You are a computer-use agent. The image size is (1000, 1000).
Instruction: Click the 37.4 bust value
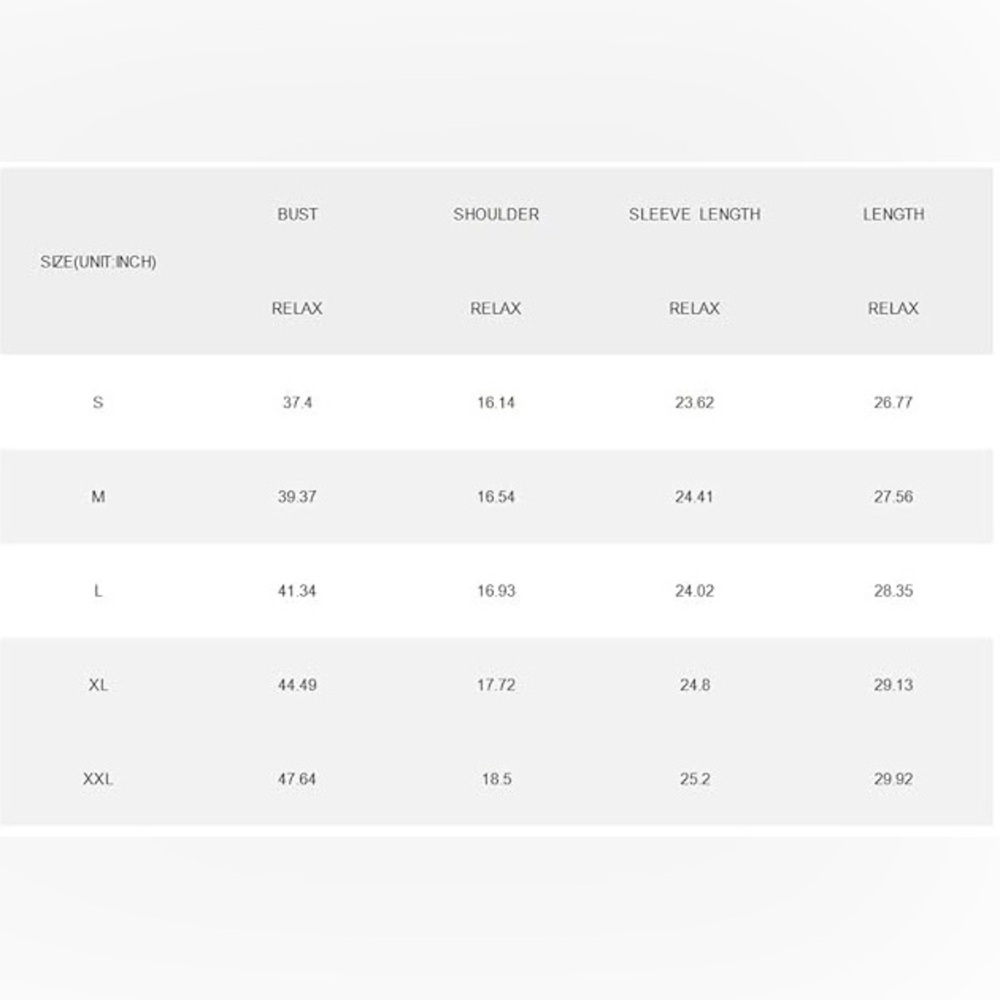point(297,402)
